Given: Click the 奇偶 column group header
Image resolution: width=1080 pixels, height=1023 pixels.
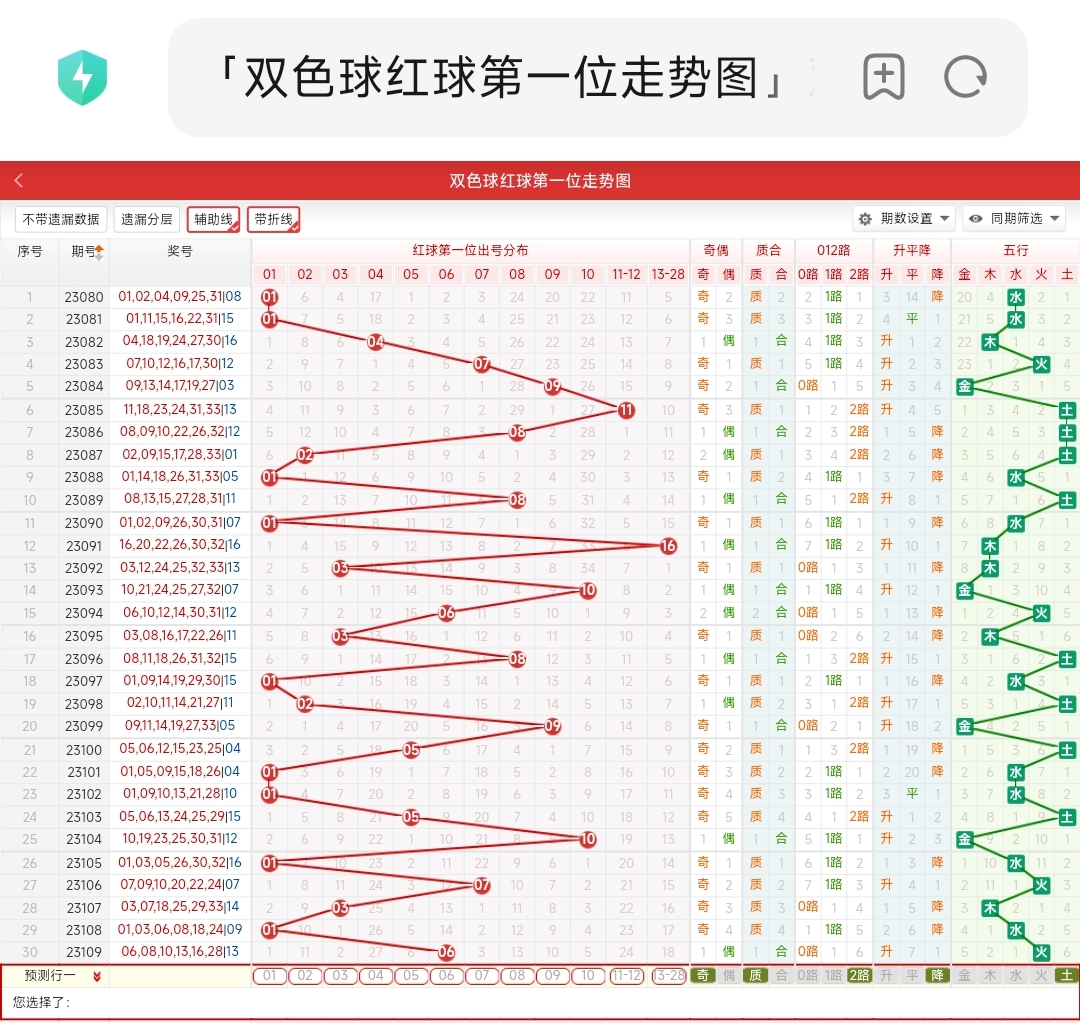Looking at the screenshot, I should (716, 251).
